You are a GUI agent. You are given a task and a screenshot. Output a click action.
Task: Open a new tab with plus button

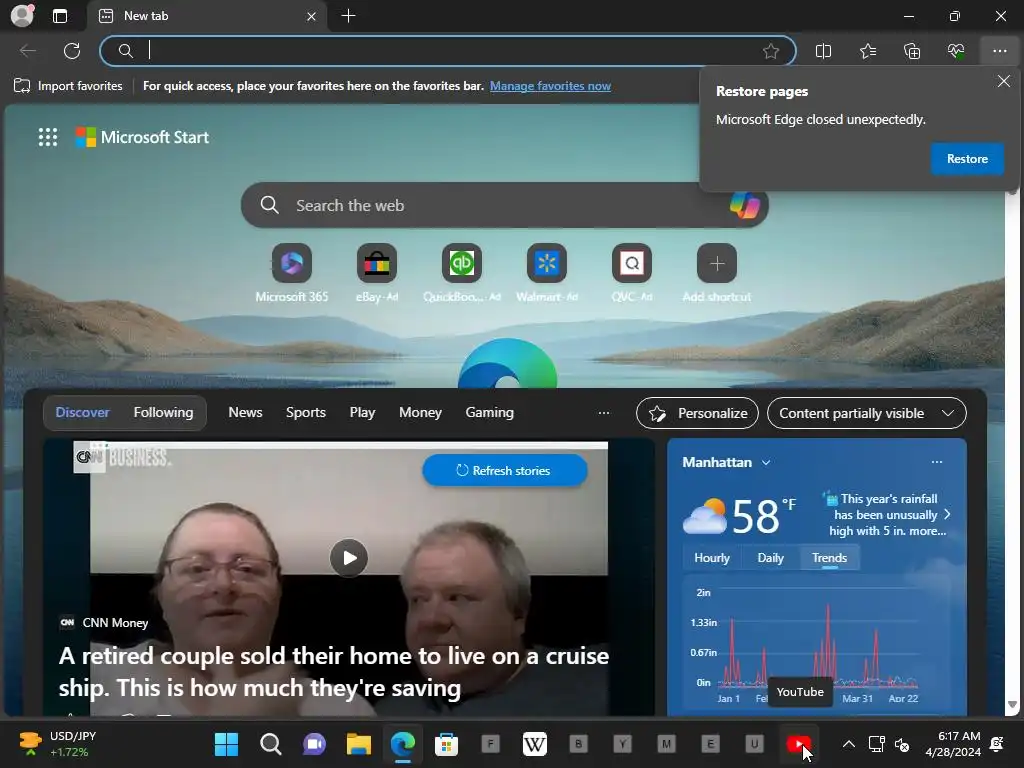coord(349,16)
